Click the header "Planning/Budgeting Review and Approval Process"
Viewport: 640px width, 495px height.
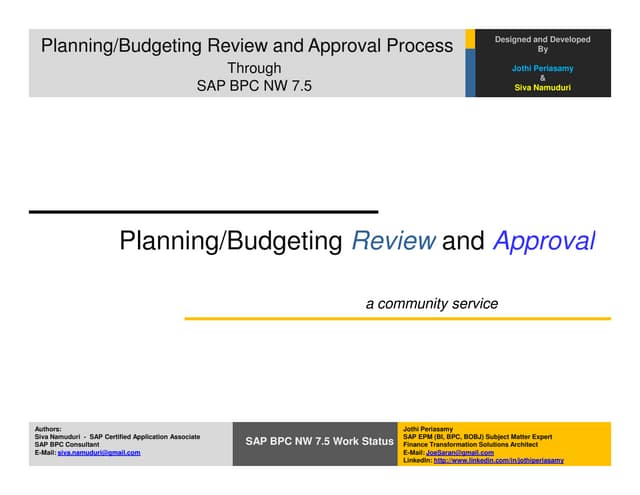246,46
